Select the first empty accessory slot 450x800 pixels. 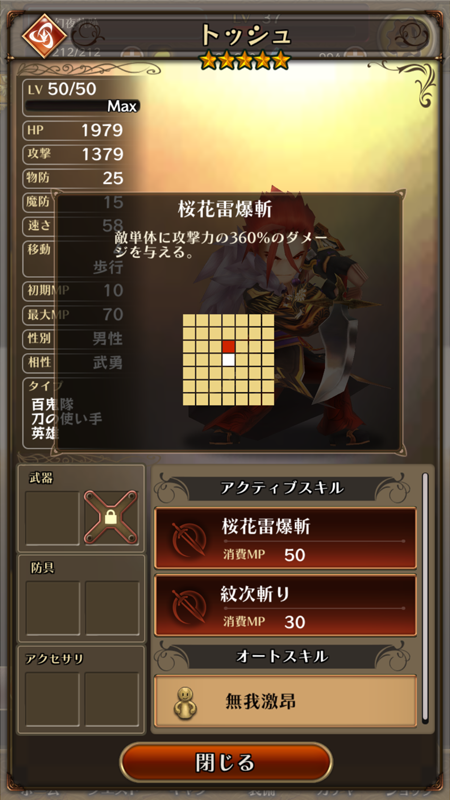pos(53,699)
